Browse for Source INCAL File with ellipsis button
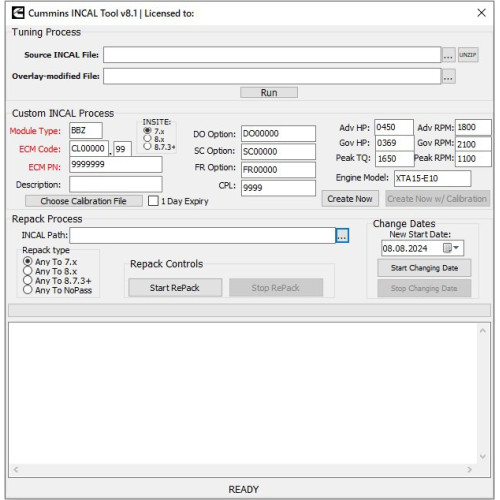500x500 pixels. [448, 55]
